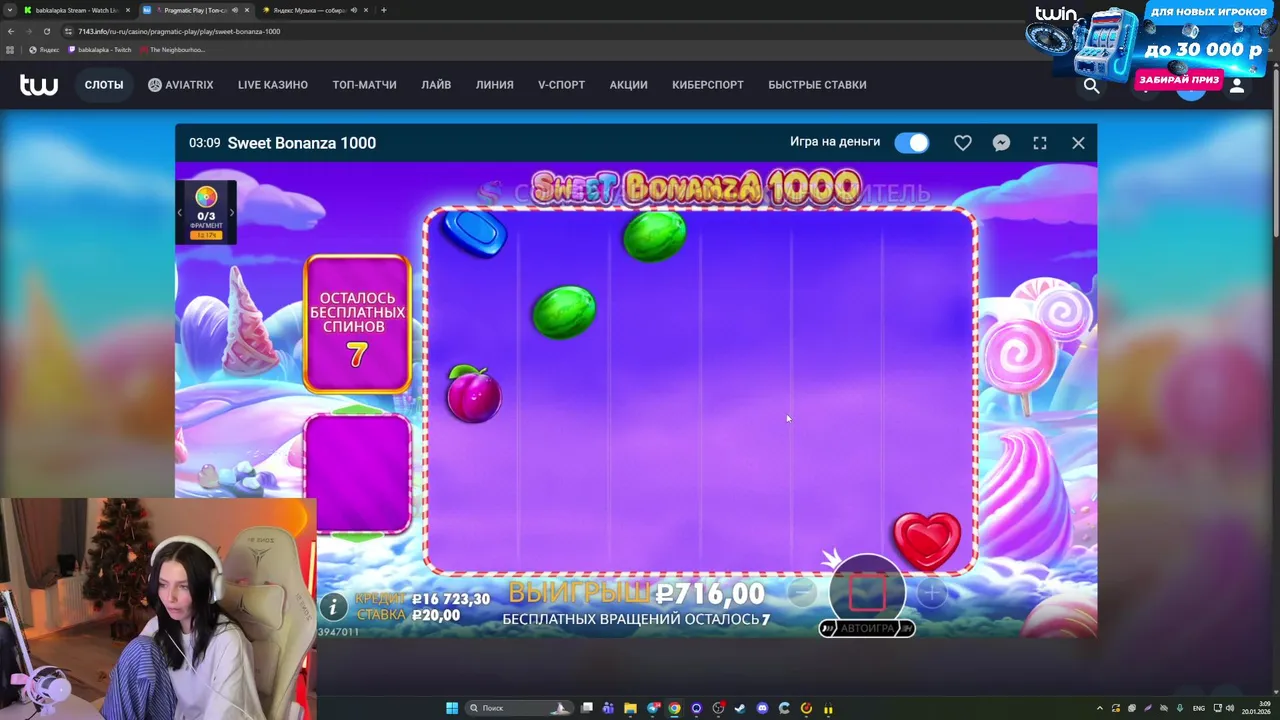Click the stop spin square button
Screen dimensions: 1280x720
pos(867,592)
